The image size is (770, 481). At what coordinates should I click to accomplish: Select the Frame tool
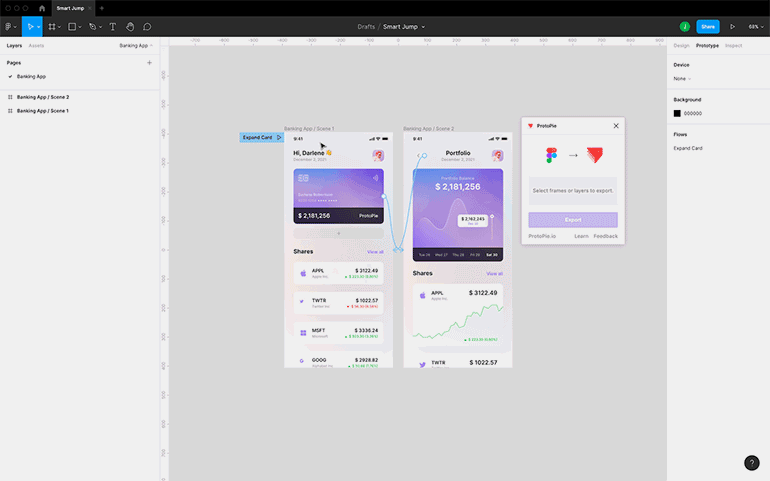coord(51,26)
